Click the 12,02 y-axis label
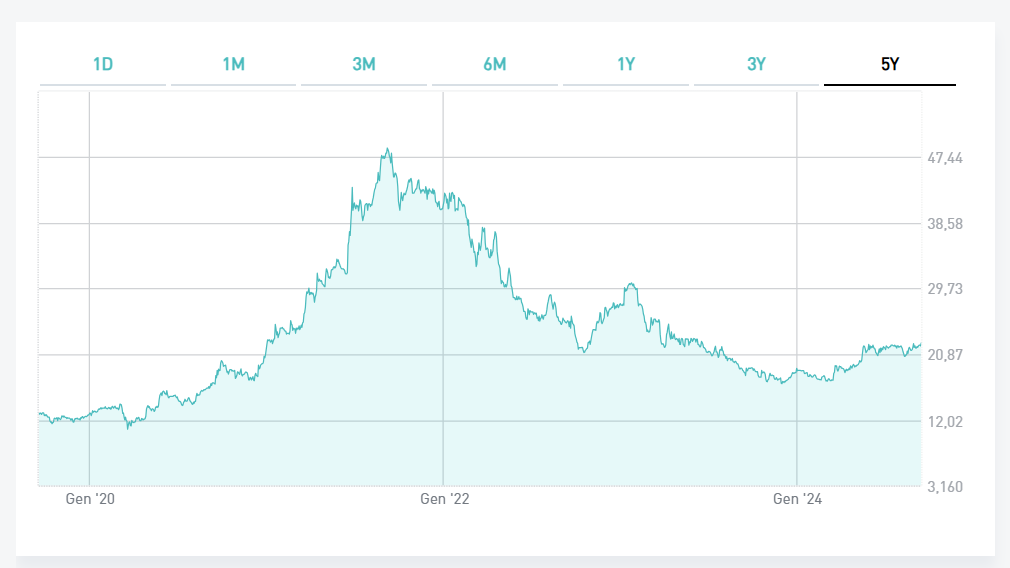1010x568 pixels. [945, 421]
